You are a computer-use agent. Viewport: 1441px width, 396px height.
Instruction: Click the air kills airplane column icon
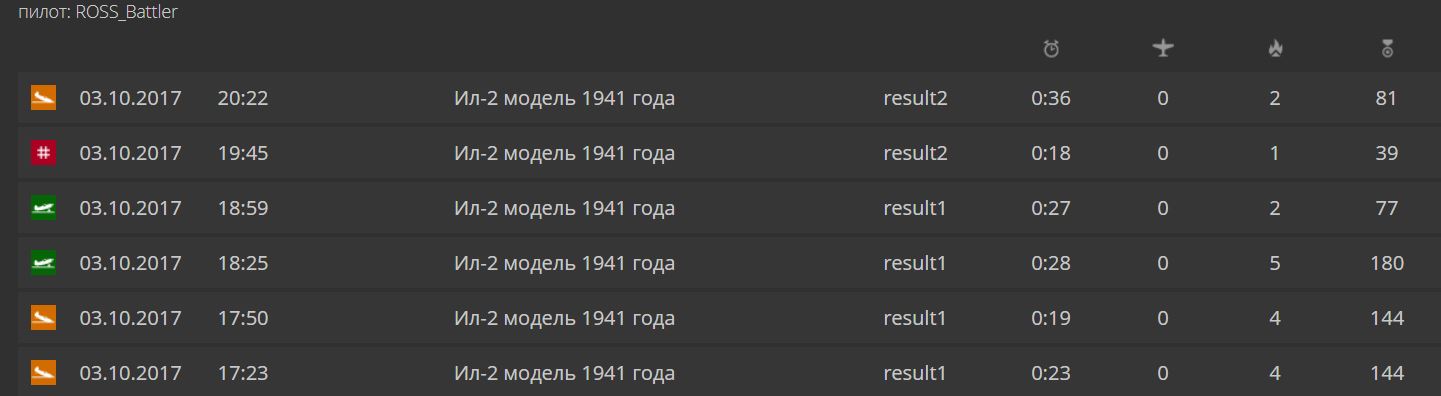(x=1162, y=48)
